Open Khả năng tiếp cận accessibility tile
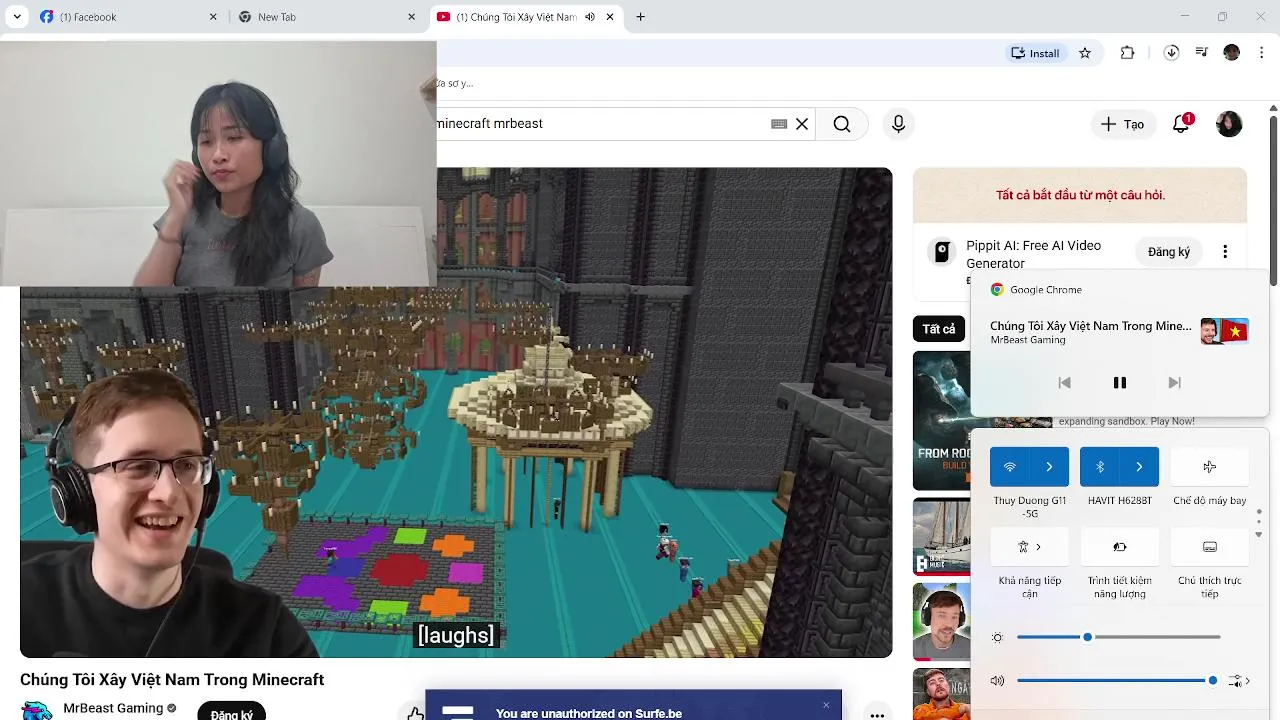This screenshot has height=720, width=1280. 1029,547
